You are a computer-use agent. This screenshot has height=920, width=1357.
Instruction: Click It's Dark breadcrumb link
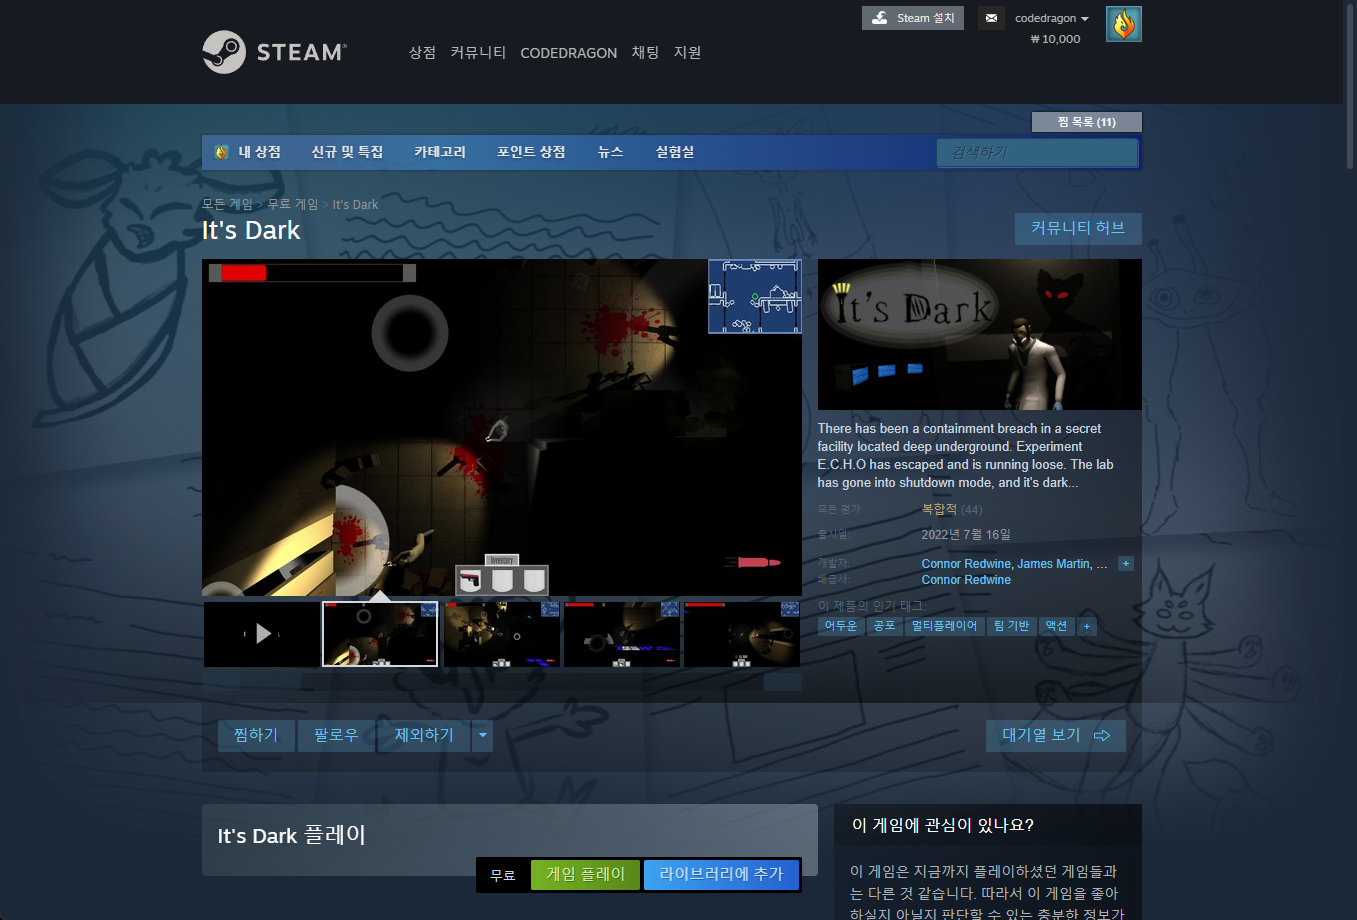(355, 205)
